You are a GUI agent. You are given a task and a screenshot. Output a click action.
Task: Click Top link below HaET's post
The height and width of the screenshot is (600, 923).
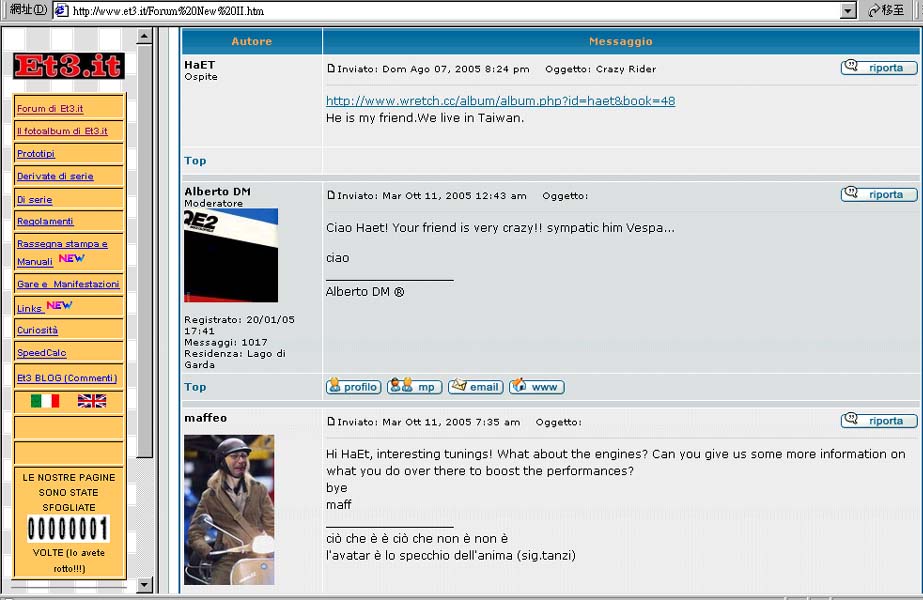195,160
